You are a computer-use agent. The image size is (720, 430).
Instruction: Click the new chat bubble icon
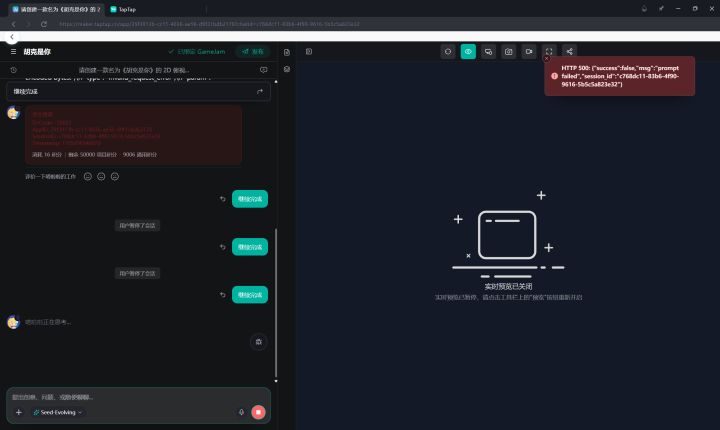coord(264,70)
